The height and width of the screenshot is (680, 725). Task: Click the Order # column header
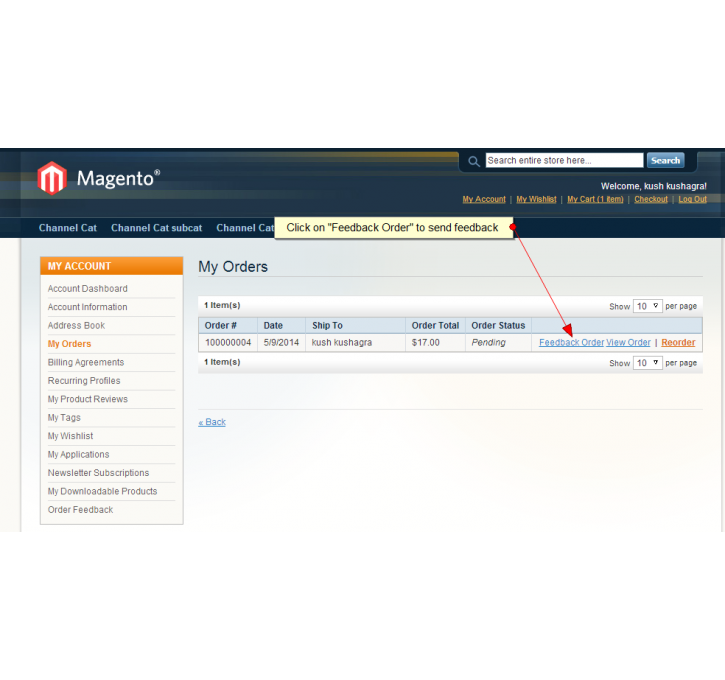click(x=228, y=325)
